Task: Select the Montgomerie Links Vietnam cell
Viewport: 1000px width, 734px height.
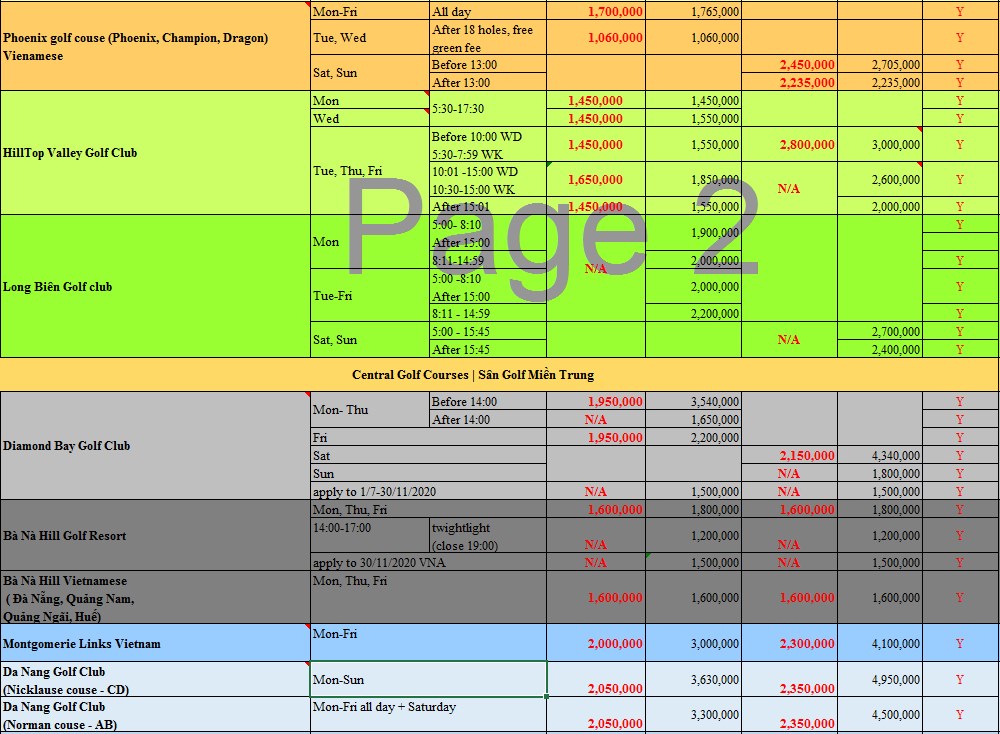Action: coord(155,643)
